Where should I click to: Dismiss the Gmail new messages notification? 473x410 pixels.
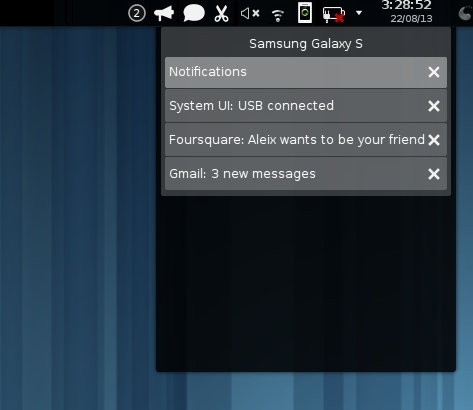point(434,174)
